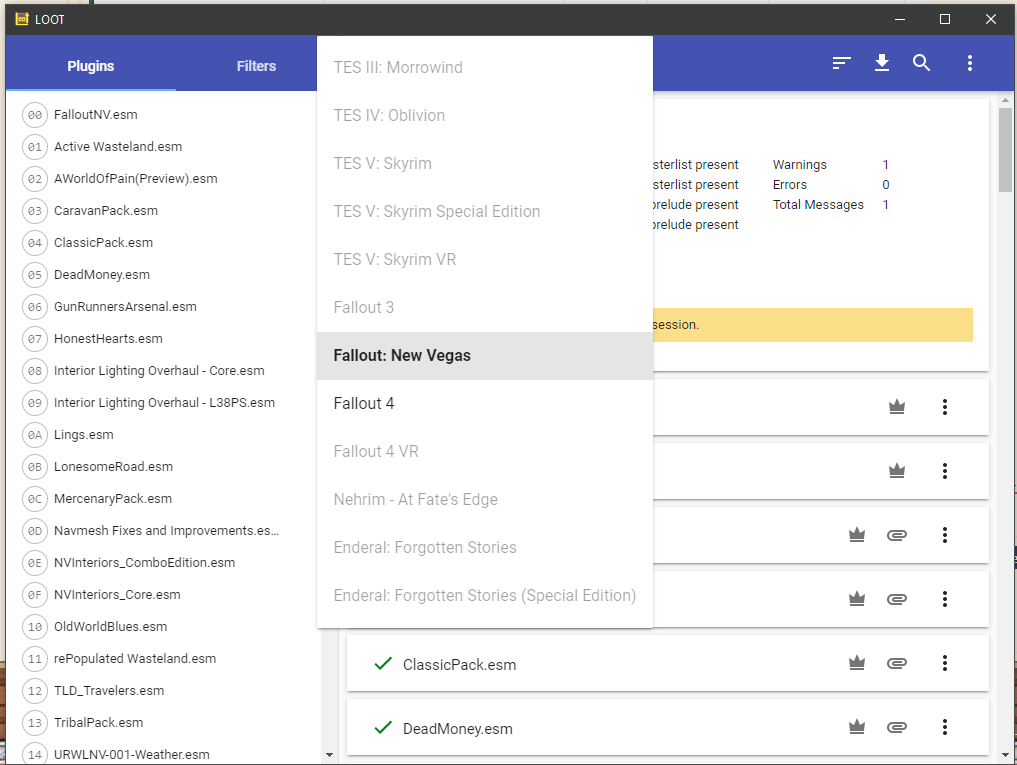Click the crown icon on DeadMoney.esm card
Viewport: 1017px width, 765px height.
[x=856, y=727]
